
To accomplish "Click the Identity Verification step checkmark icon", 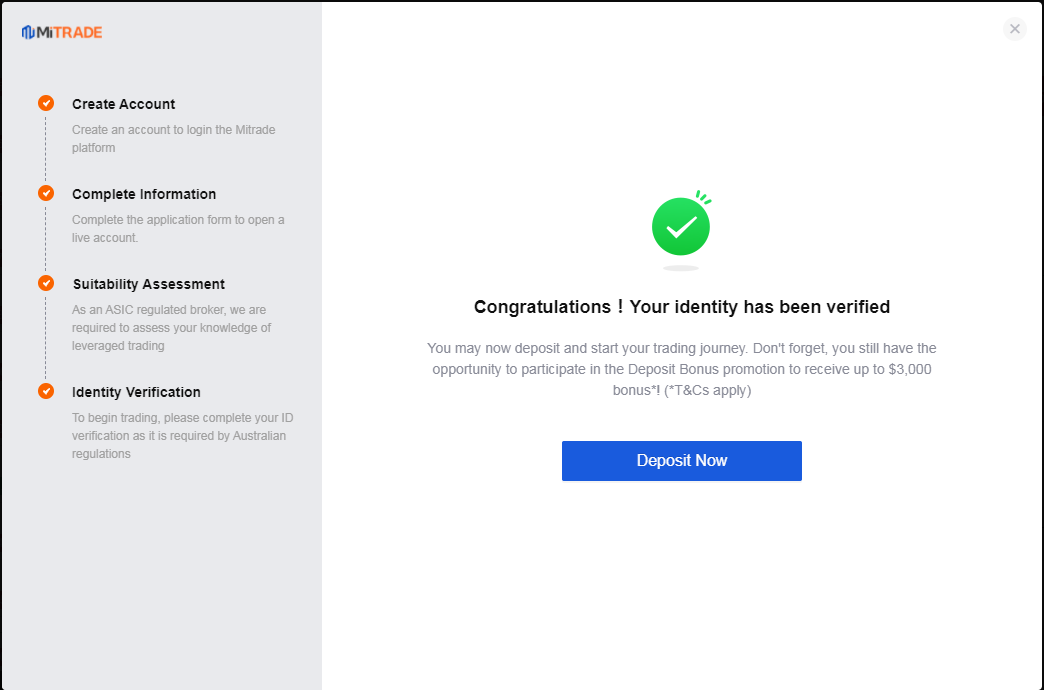I will point(46,391).
